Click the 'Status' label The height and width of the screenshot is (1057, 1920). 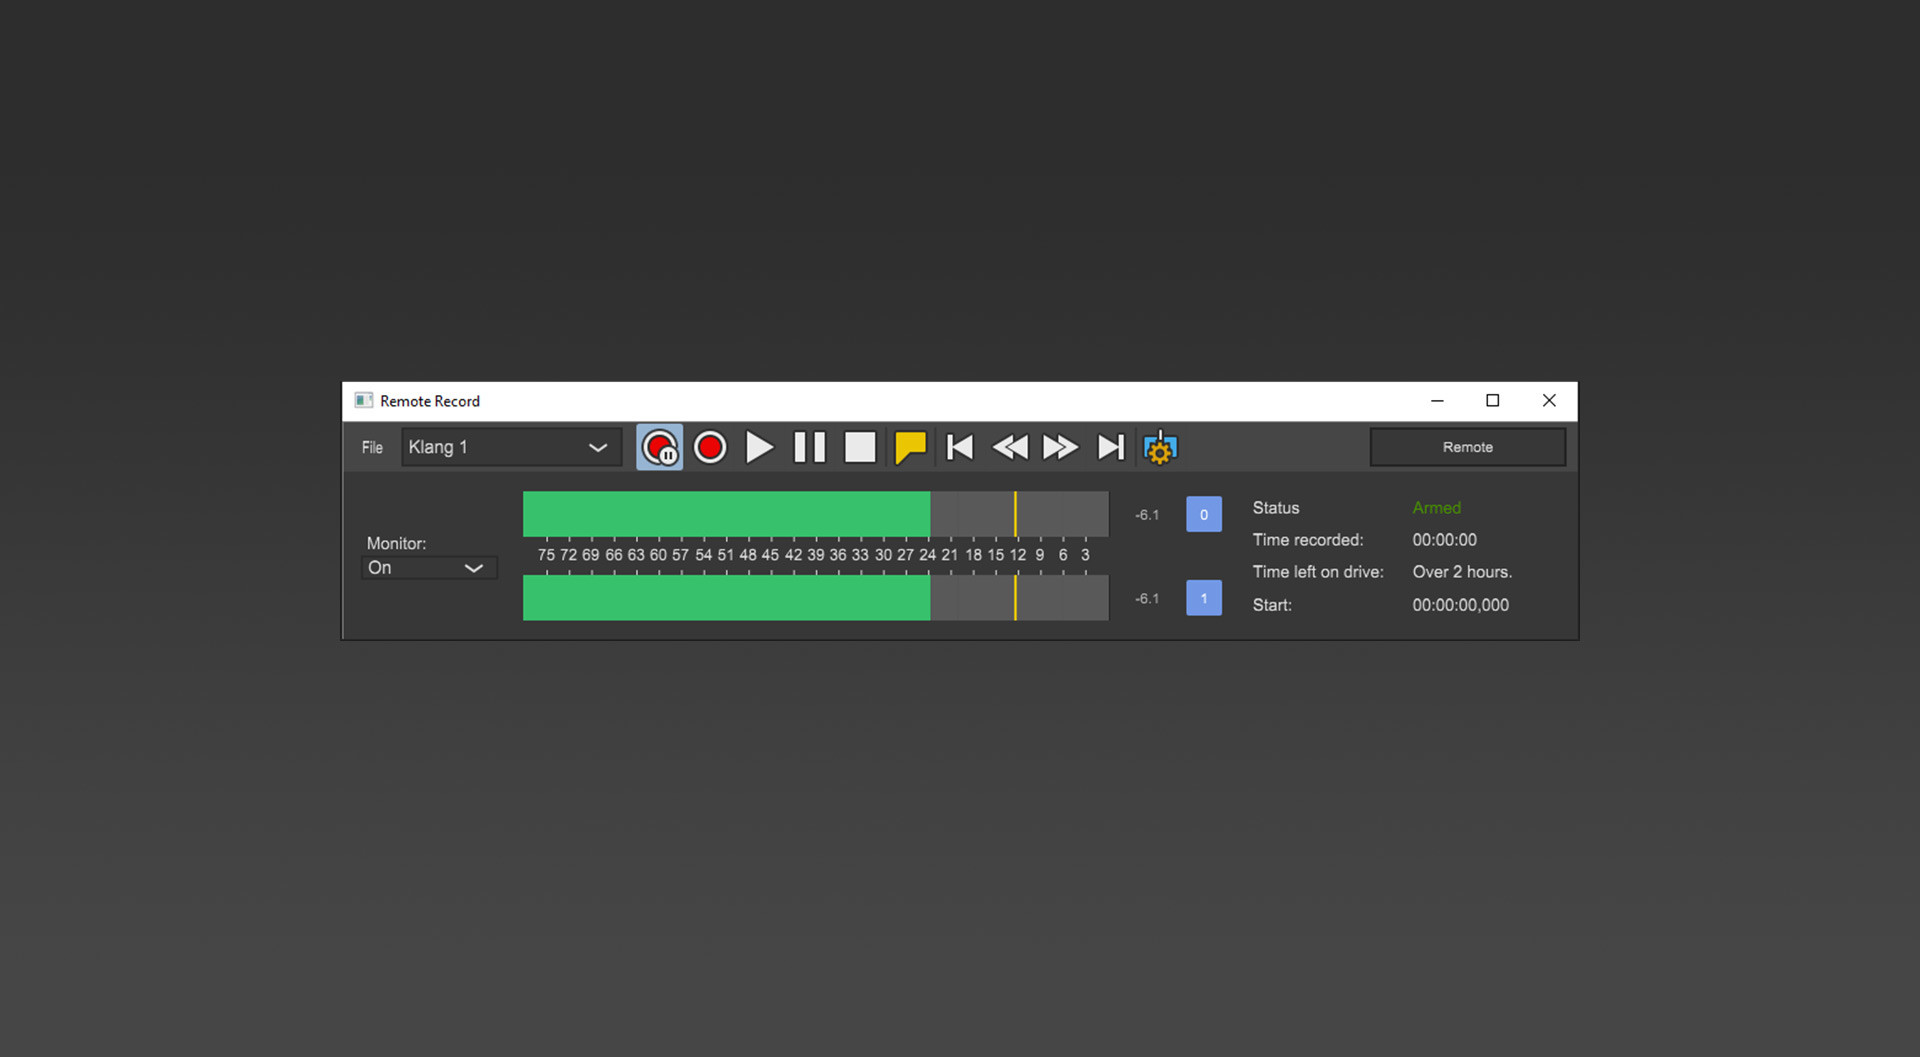1276,508
